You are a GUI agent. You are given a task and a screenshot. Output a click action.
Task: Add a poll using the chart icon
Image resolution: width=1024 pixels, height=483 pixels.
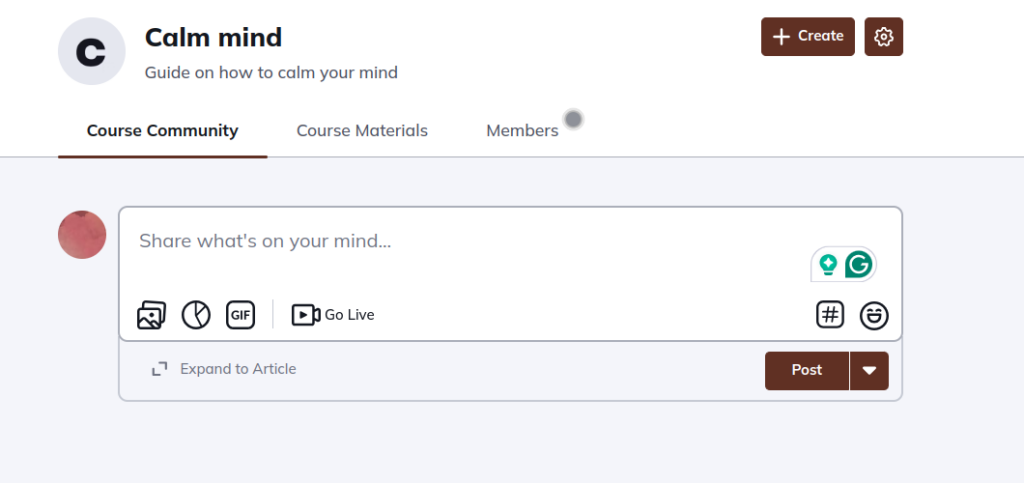196,315
